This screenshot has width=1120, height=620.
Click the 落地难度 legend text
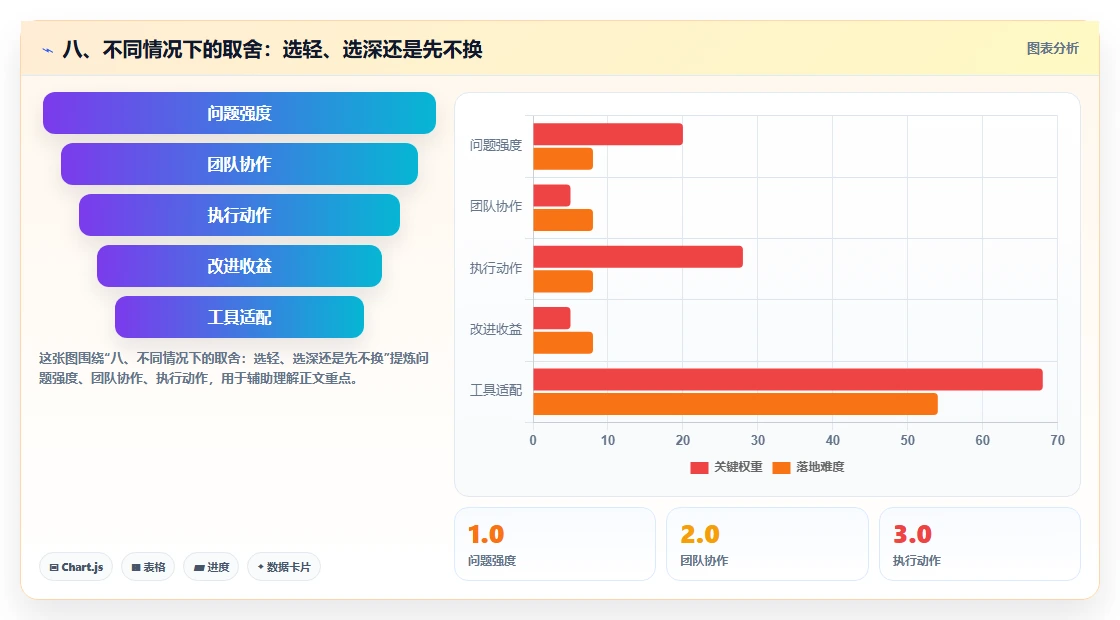pyautogui.click(x=820, y=467)
